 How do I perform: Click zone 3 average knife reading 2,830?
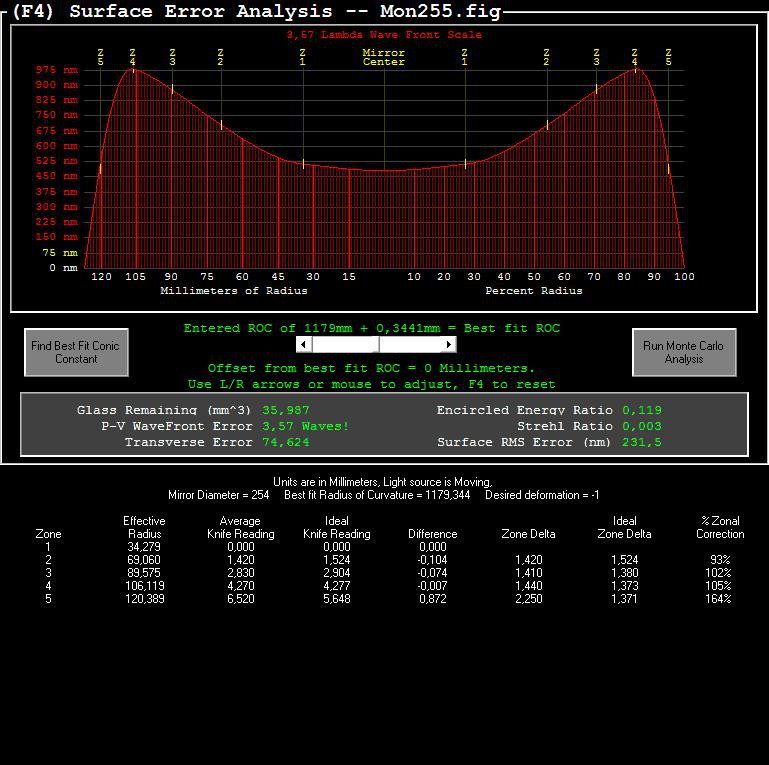(240, 573)
